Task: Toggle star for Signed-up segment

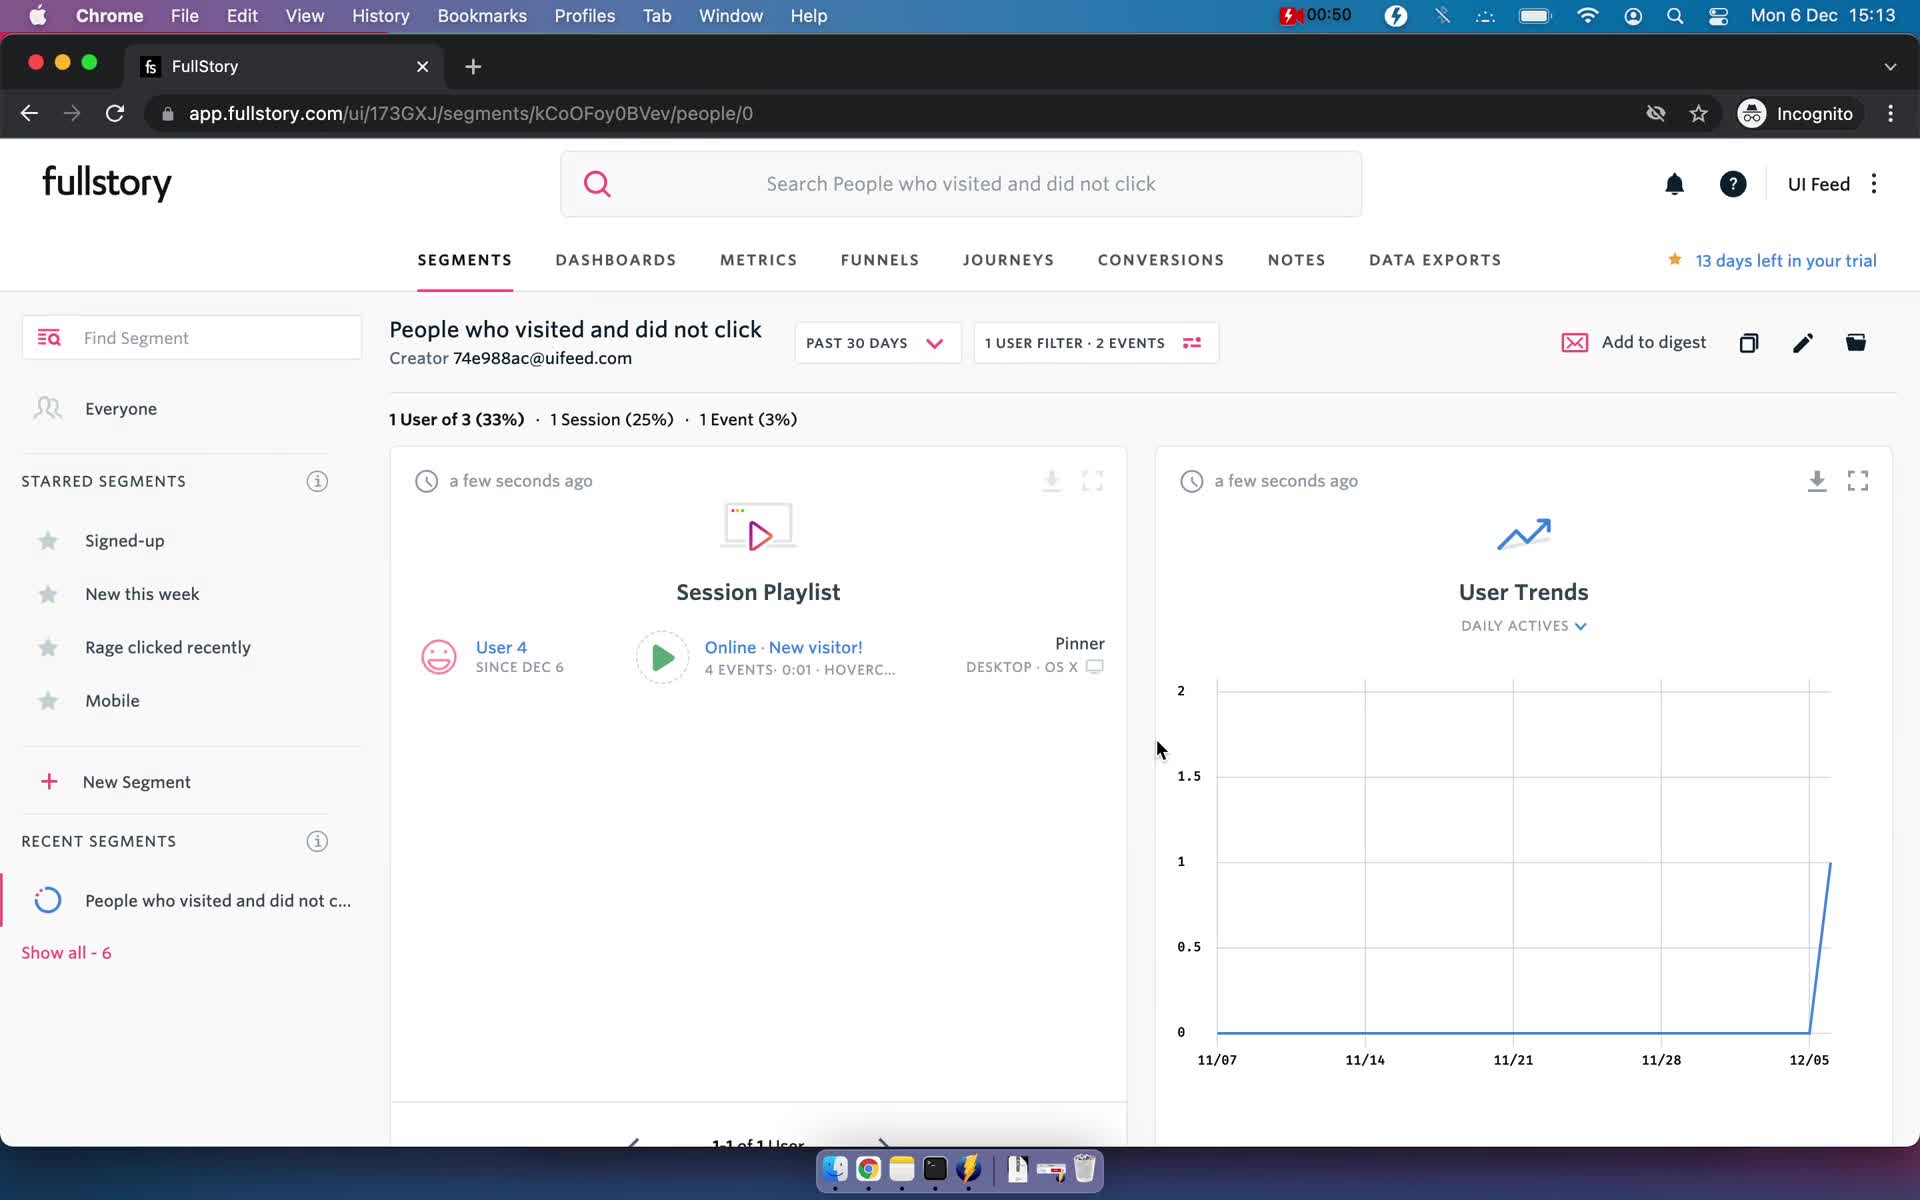Action: tap(47, 541)
